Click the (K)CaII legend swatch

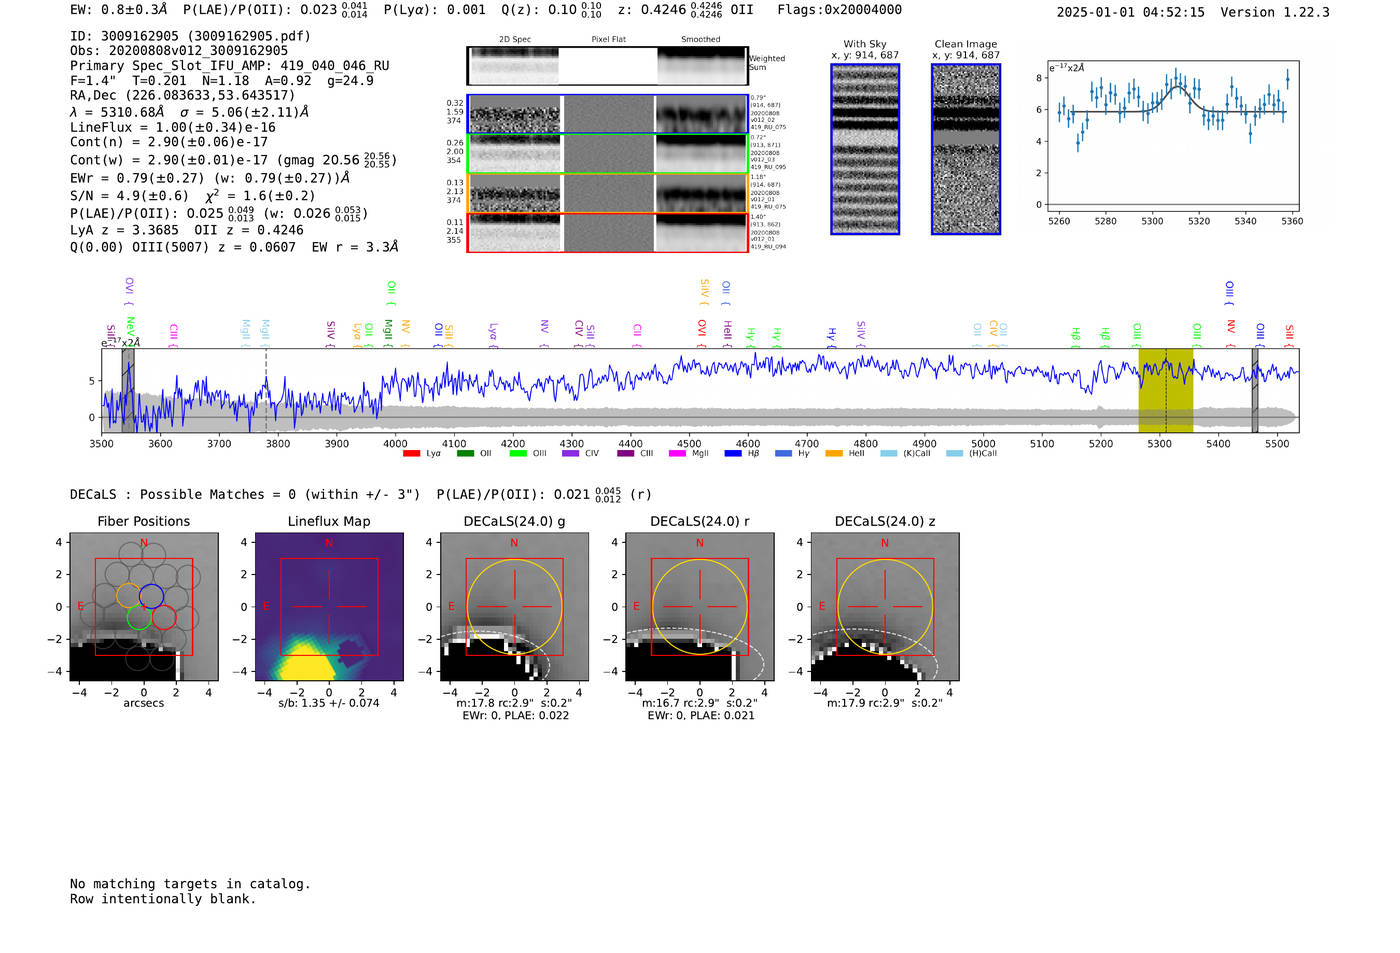[x=889, y=454]
